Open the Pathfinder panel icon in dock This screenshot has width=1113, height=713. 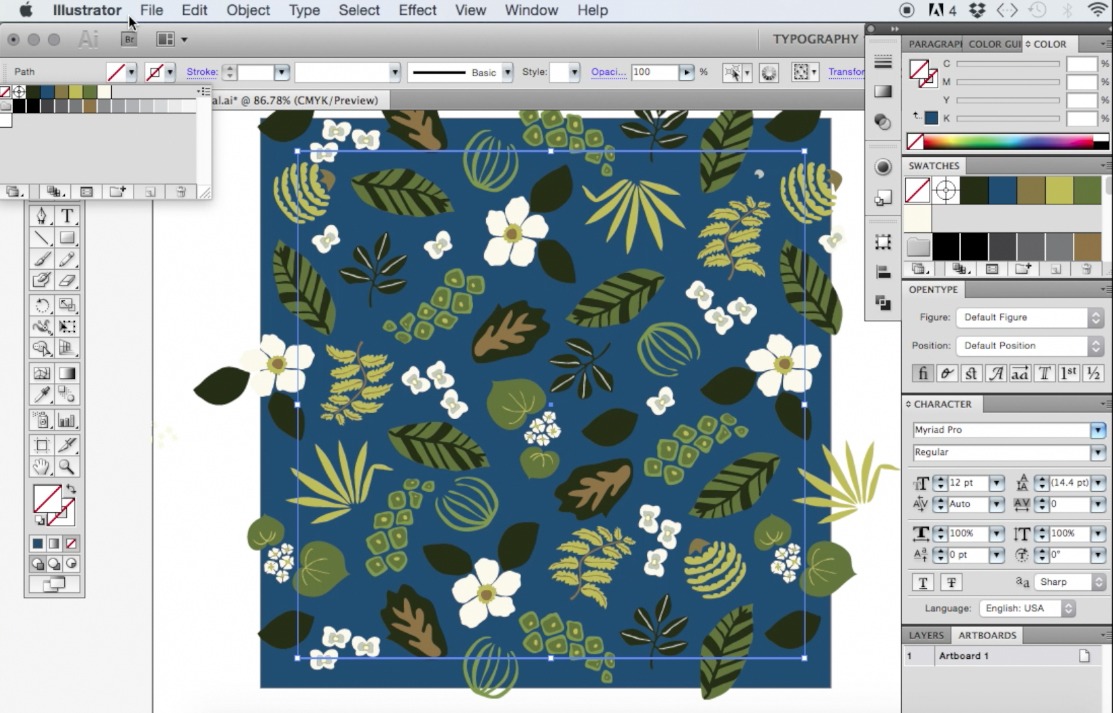883,303
